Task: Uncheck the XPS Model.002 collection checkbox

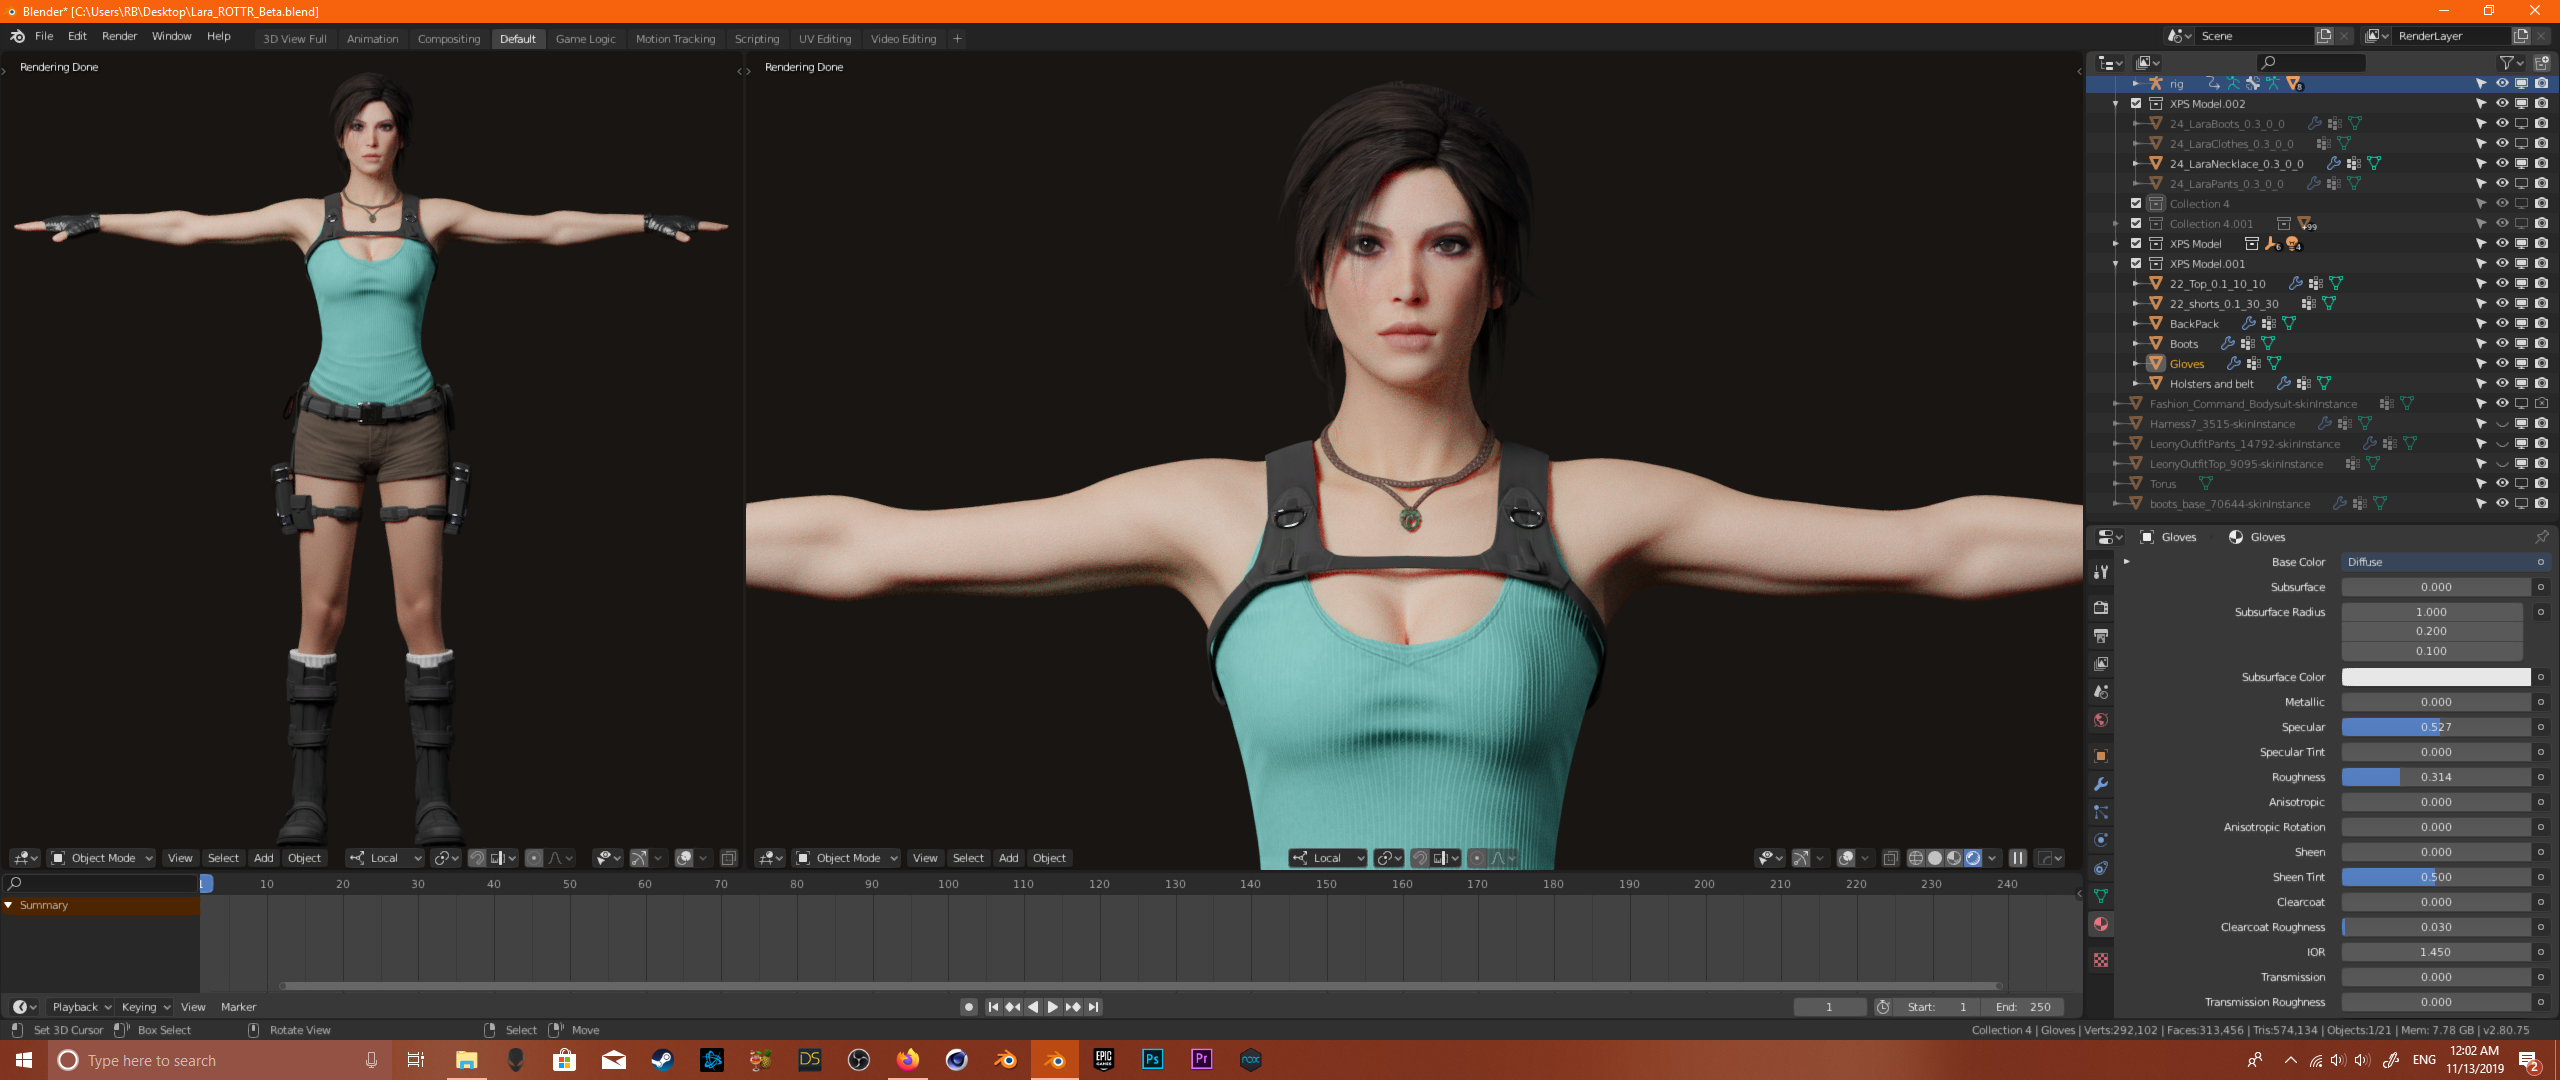Action: click(x=2136, y=104)
